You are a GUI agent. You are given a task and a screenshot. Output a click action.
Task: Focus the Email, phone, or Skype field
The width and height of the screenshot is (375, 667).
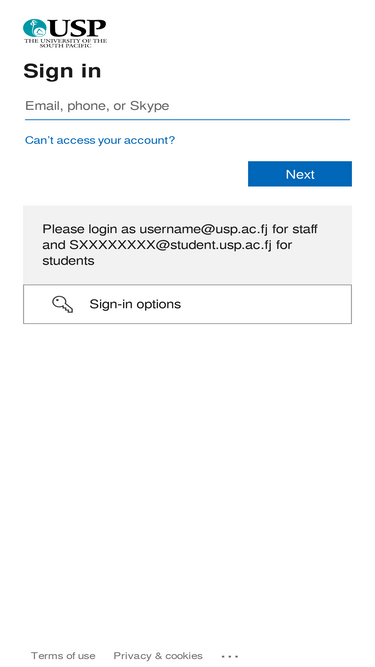pyautogui.click(x=187, y=106)
